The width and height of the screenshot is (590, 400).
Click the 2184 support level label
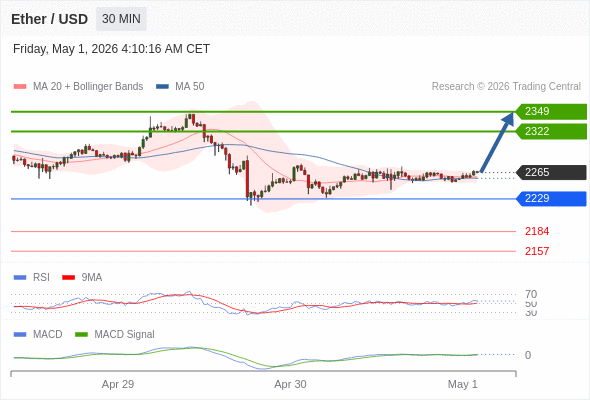click(x=537, y=231)
